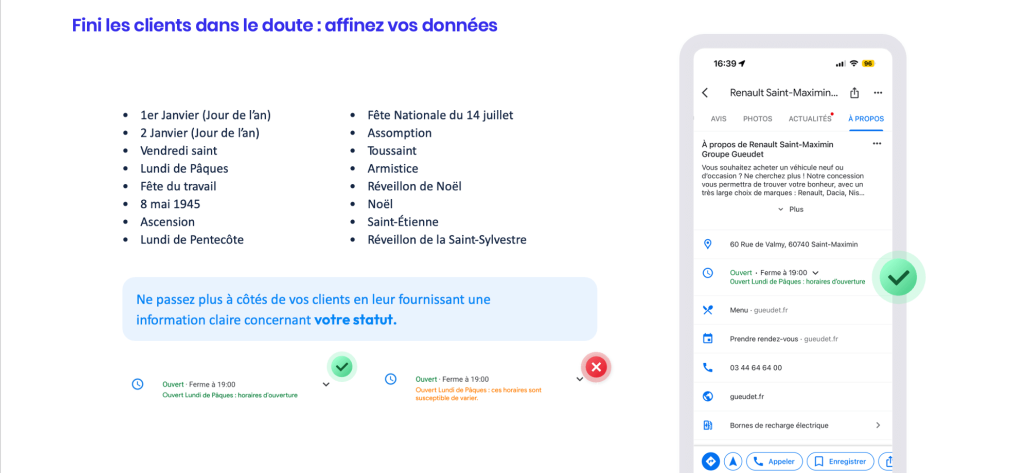Click the list item Fête du travail

click(178, 186)
